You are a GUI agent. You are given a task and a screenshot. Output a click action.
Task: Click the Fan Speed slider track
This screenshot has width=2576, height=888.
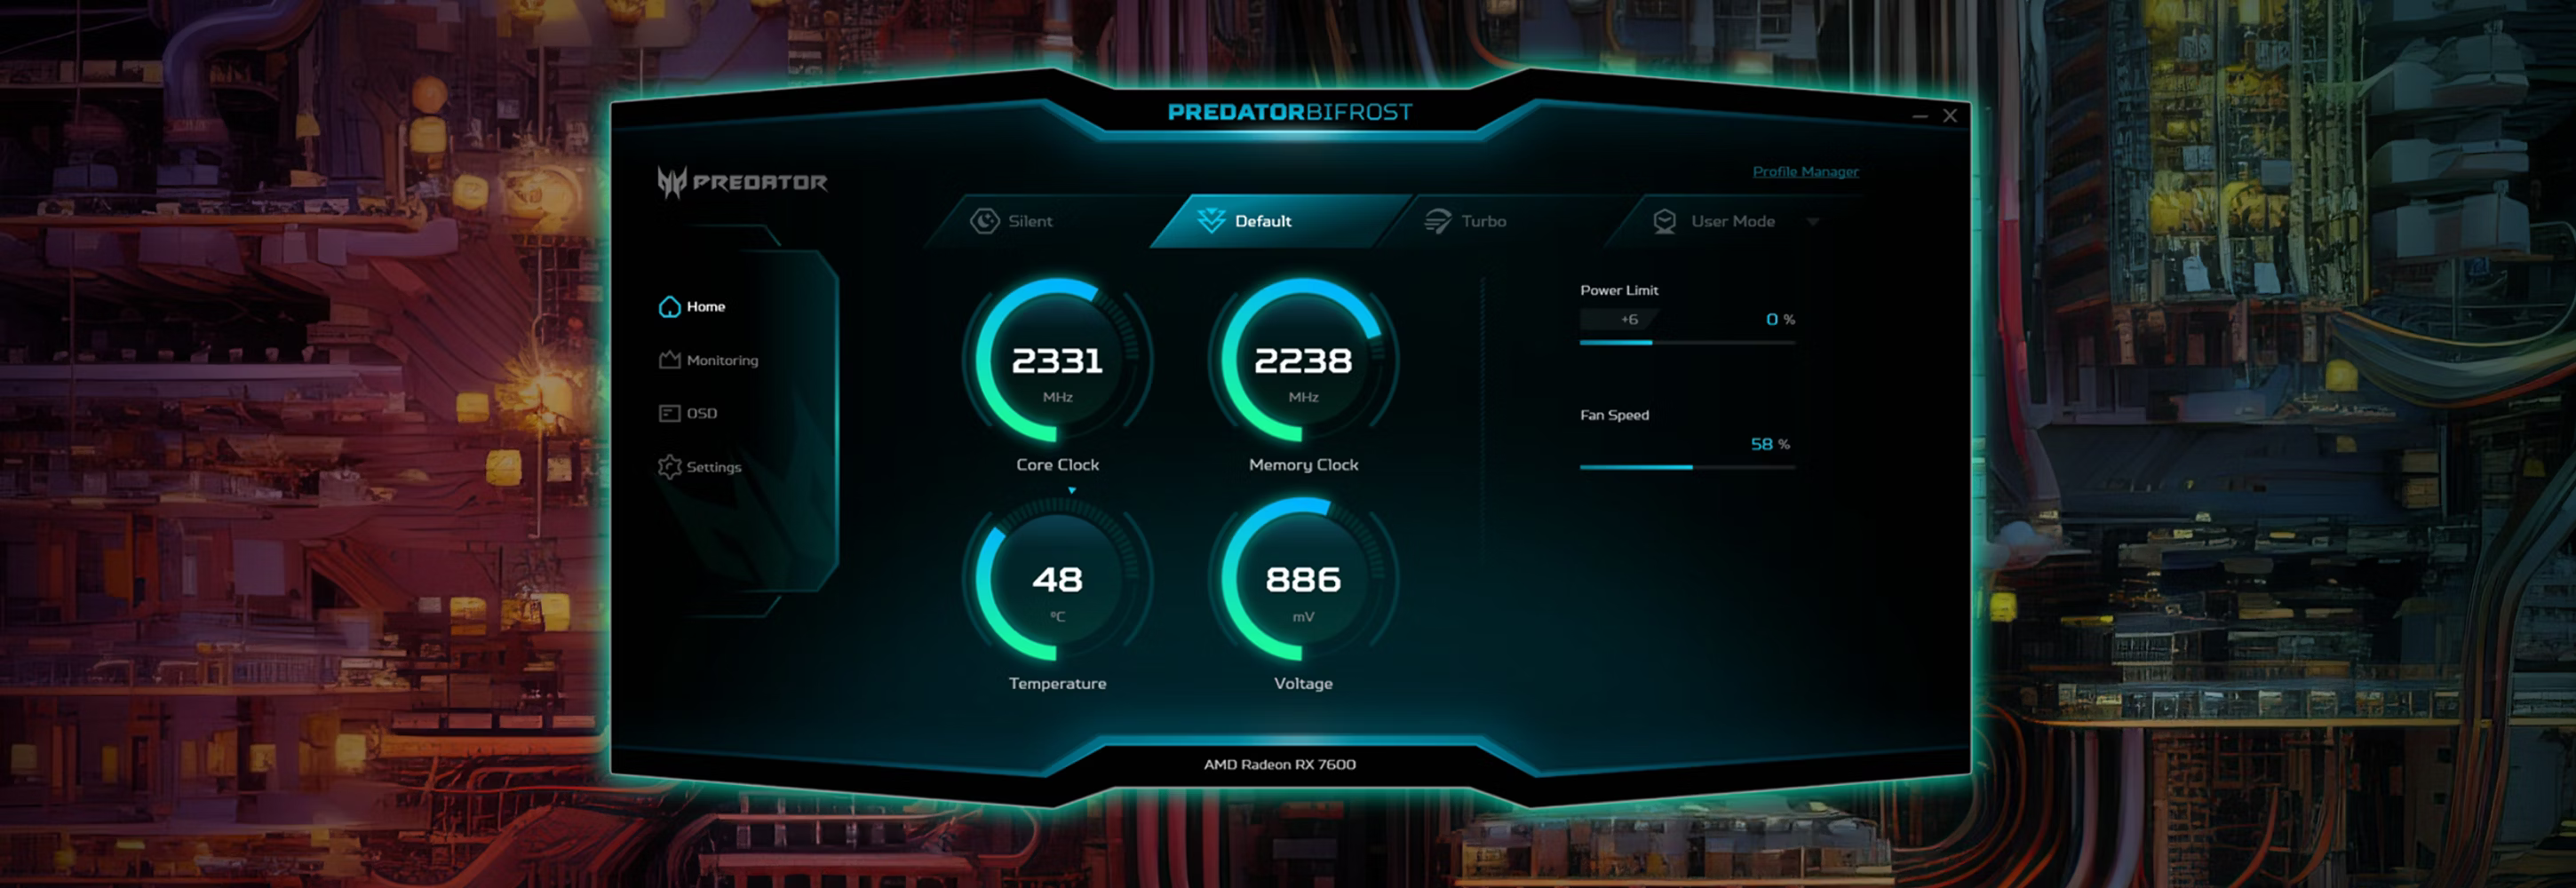coord(1687,467)
